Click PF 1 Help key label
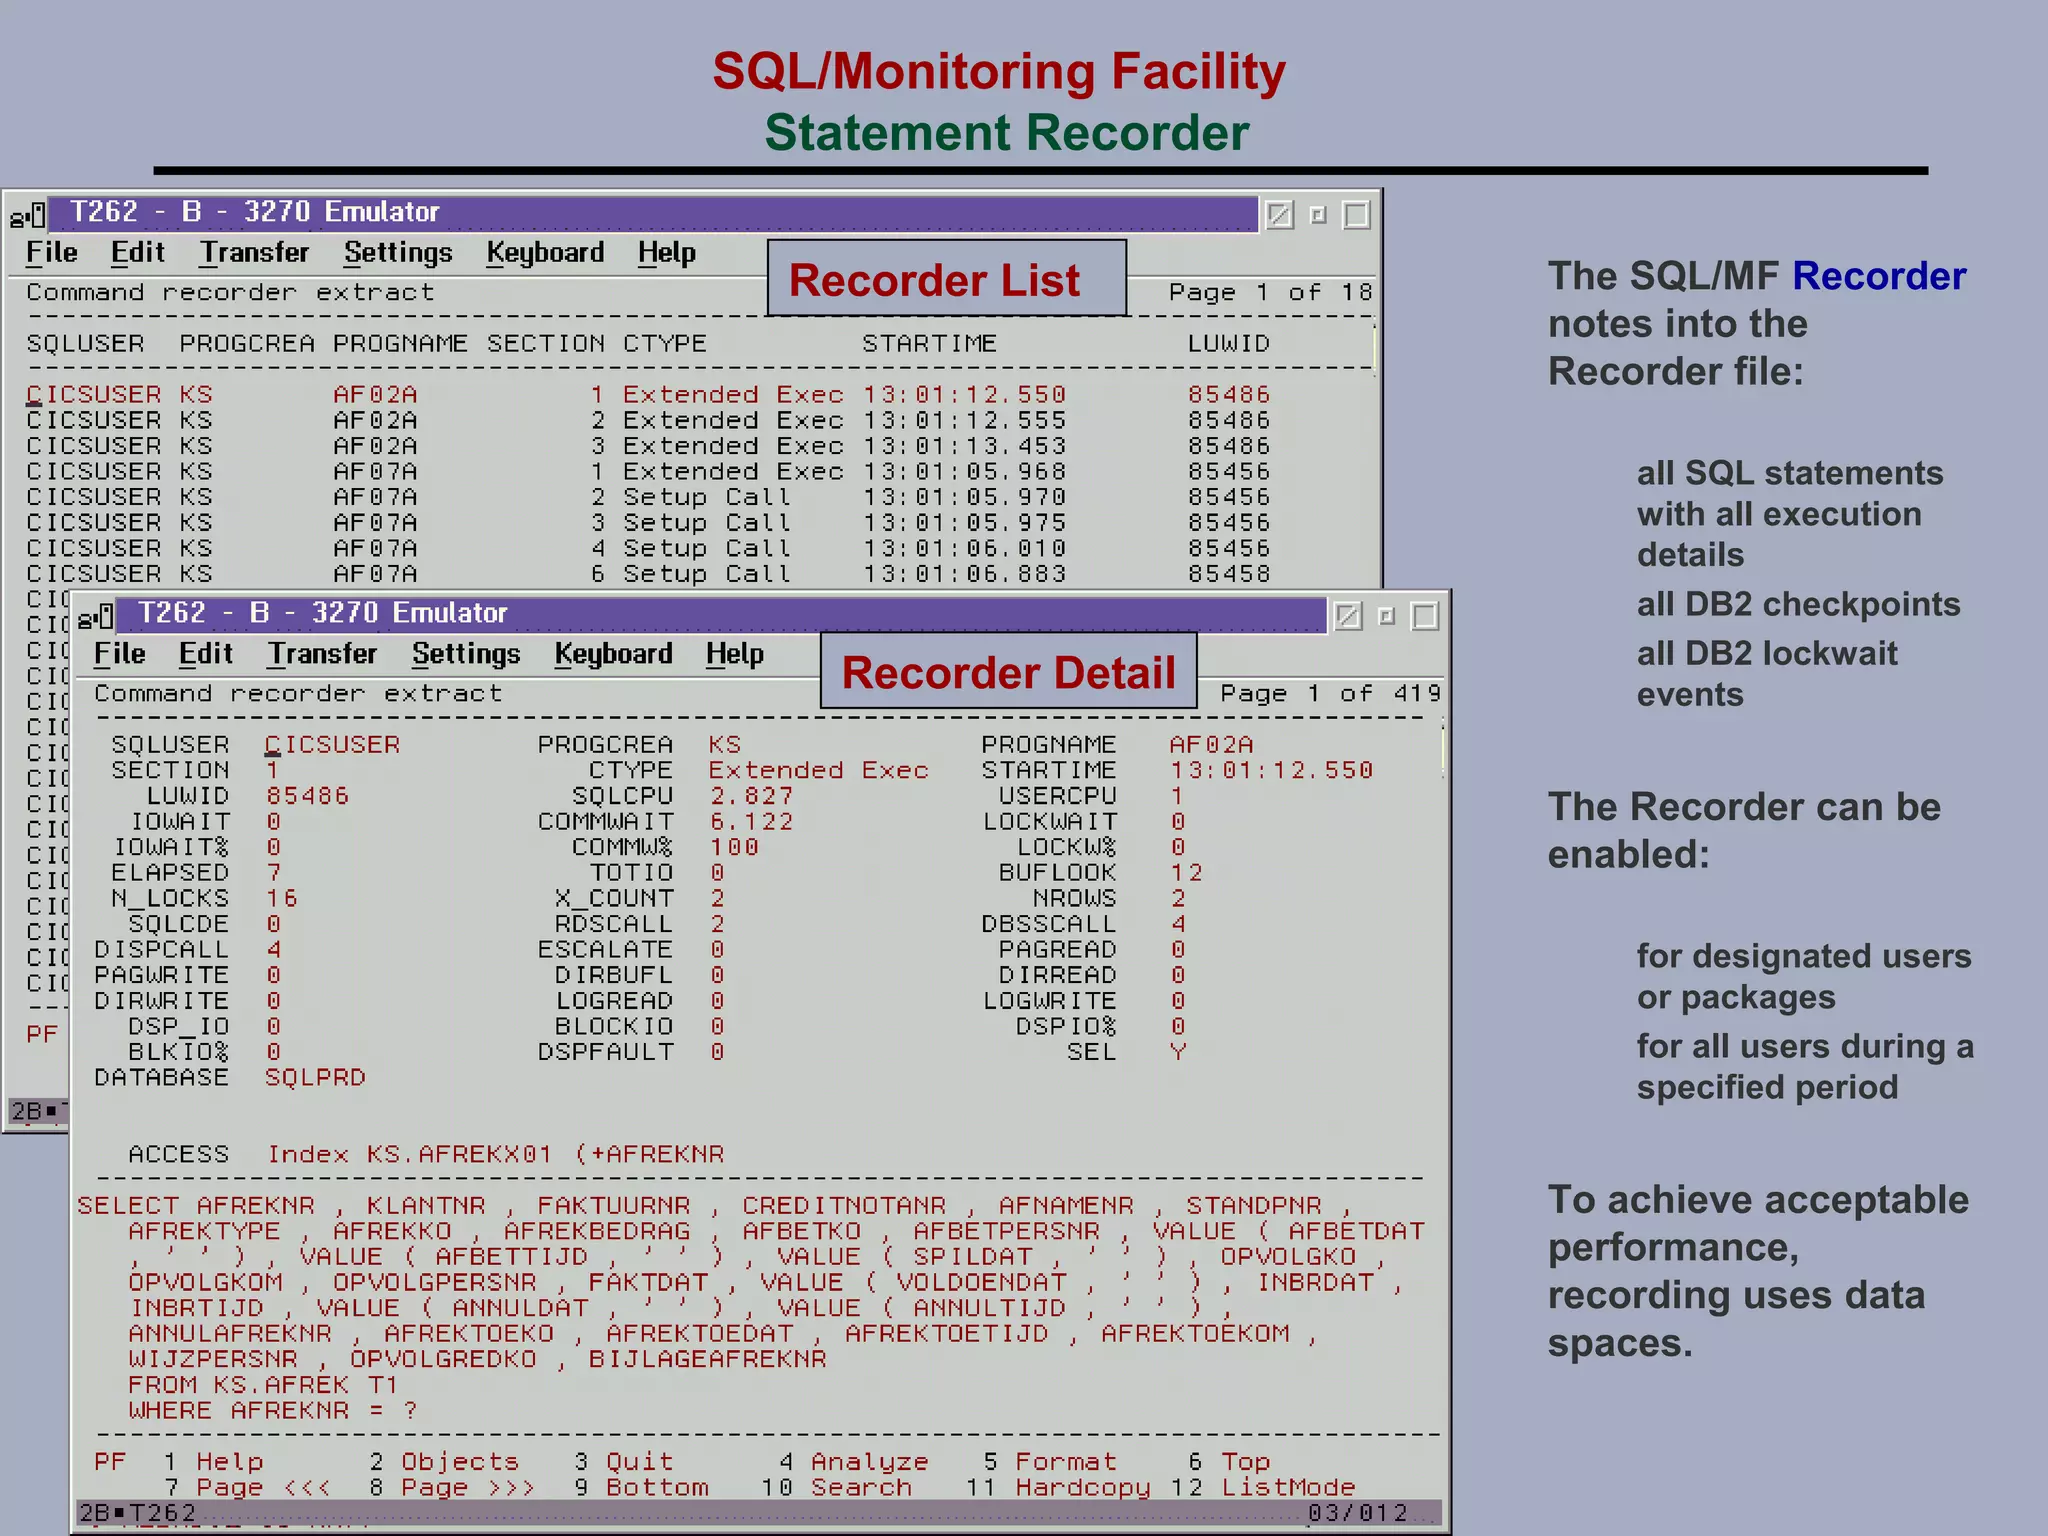The height and width of the screenshot is (1536, 2048). (213, 1462)
